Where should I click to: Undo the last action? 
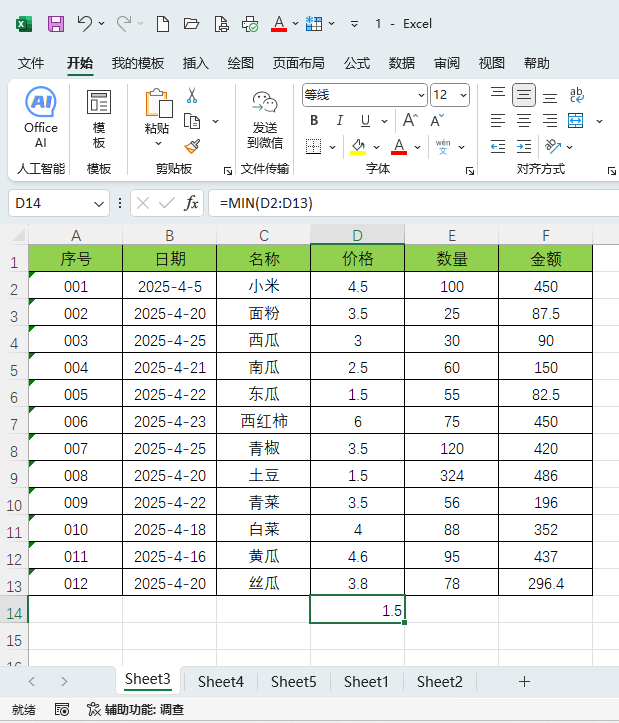[85, 24]
